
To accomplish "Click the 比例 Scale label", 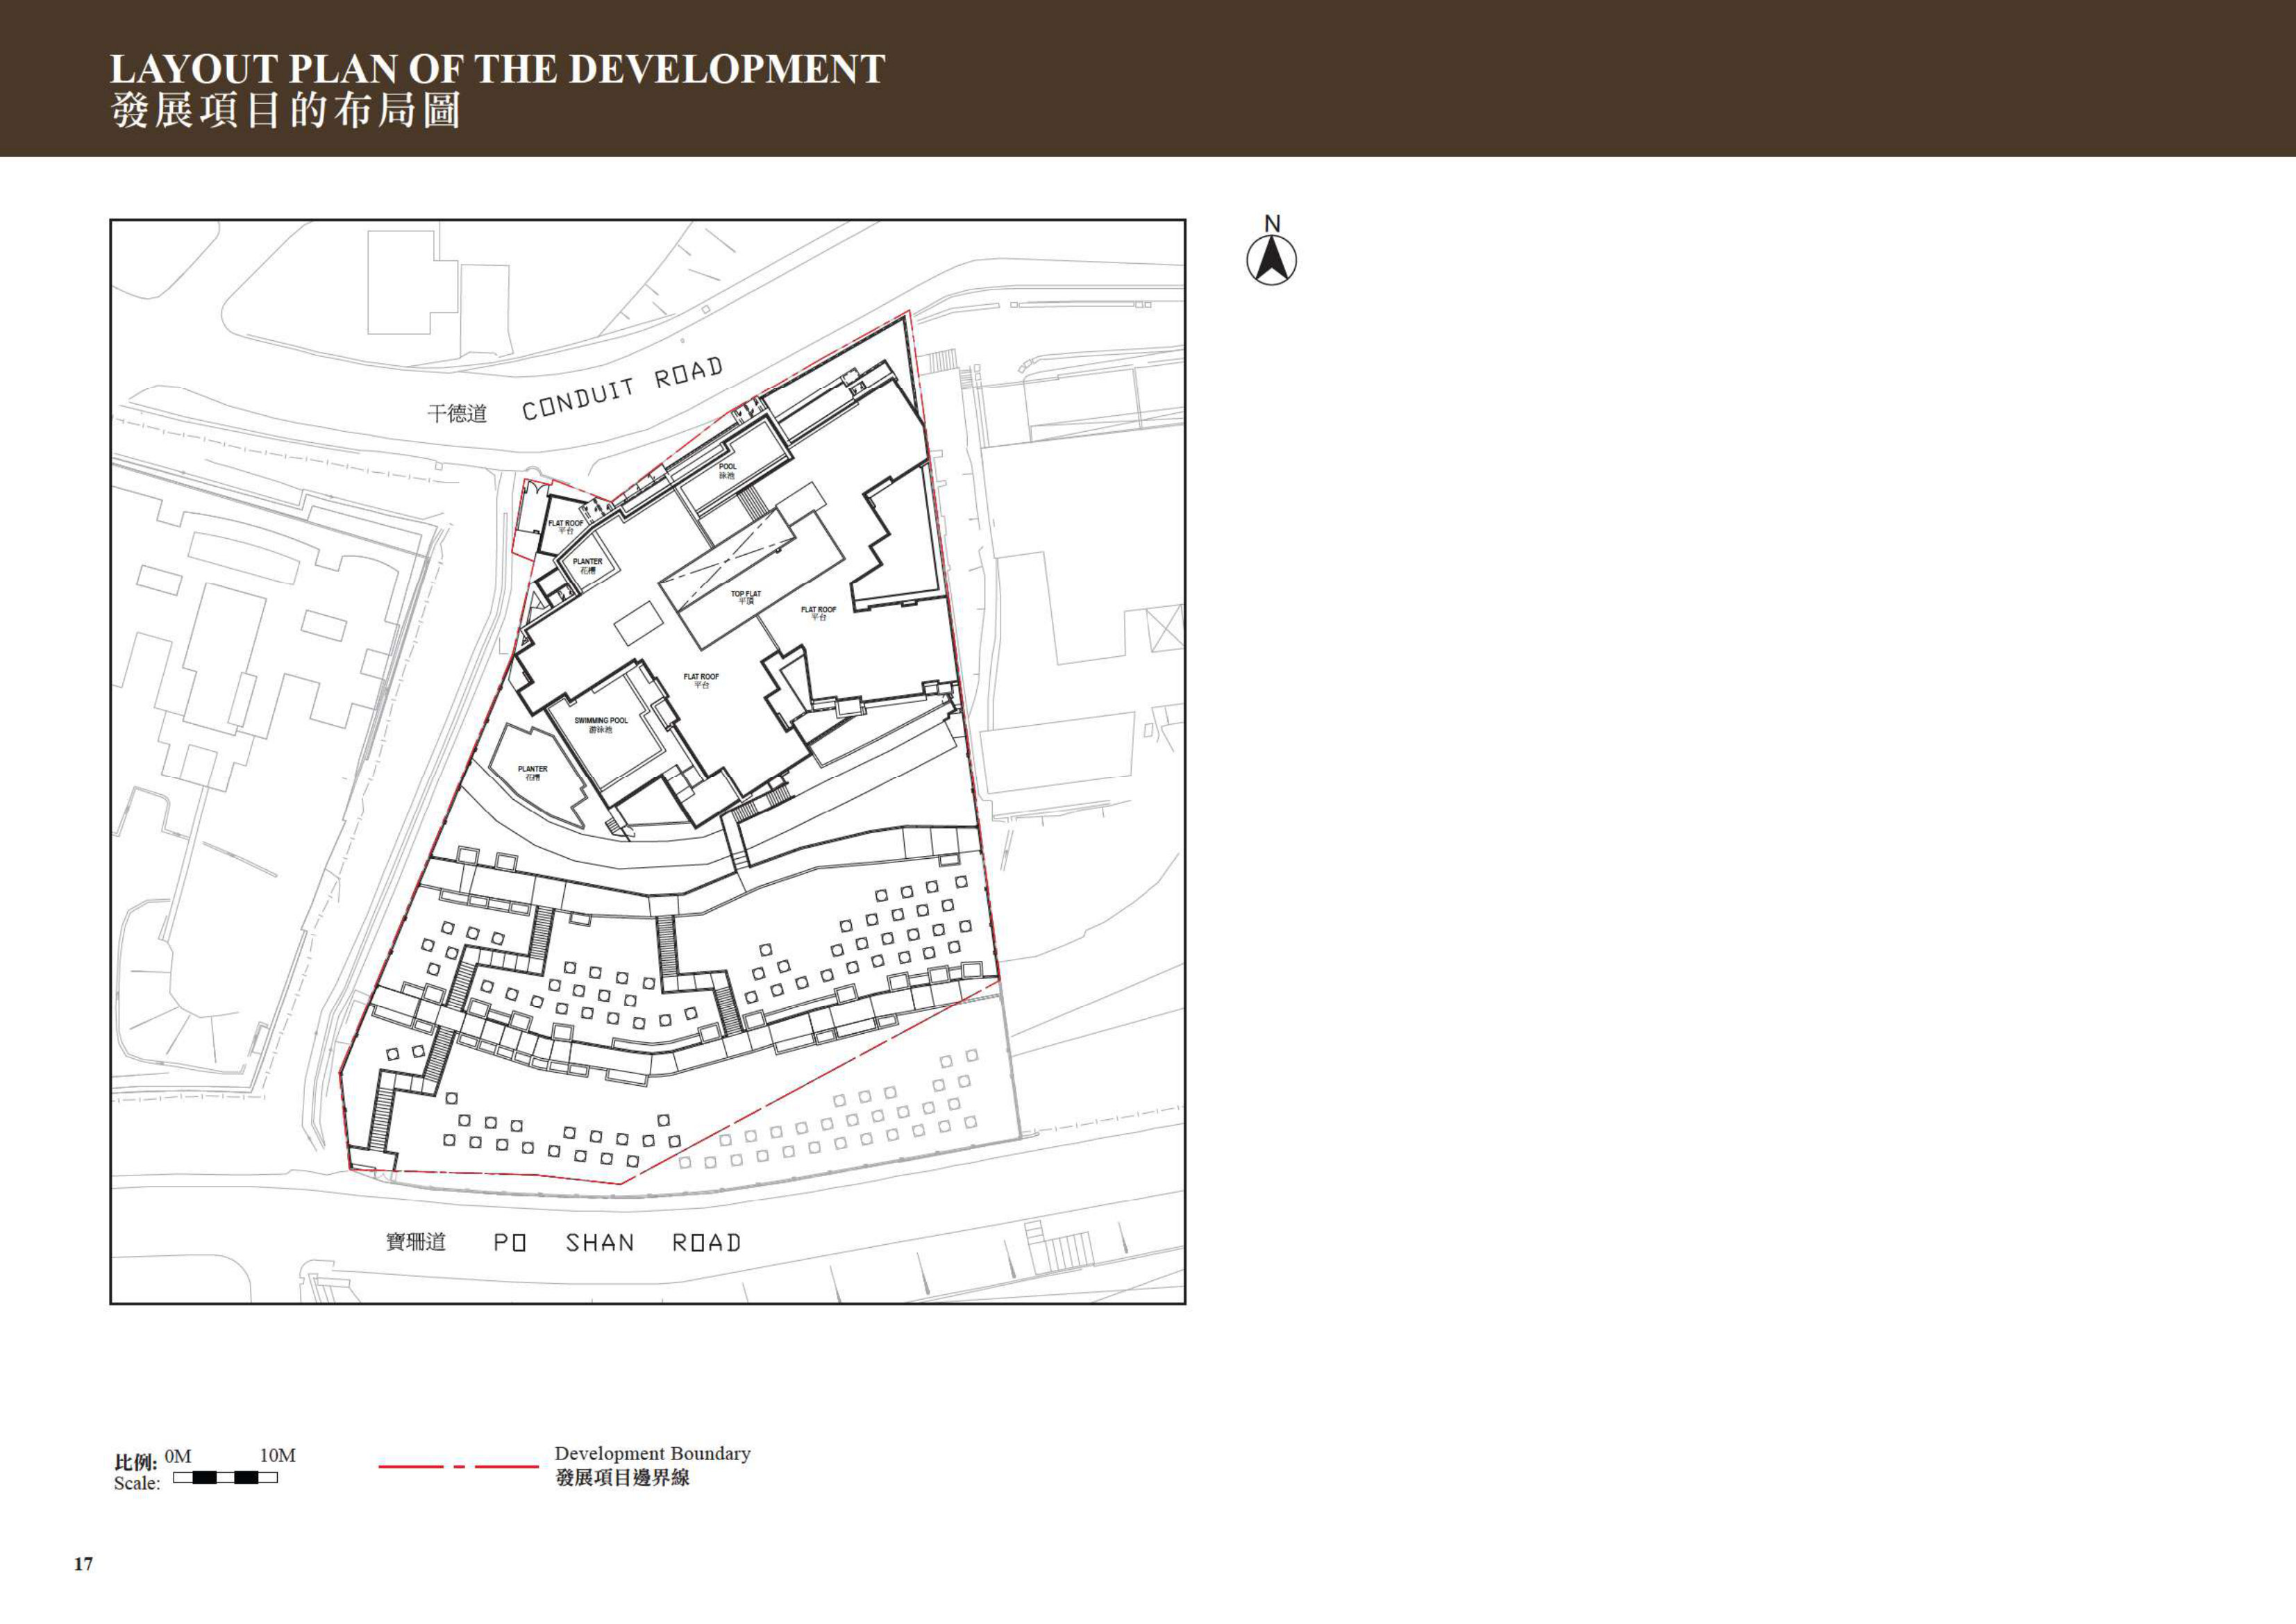I will [x=136, y=1473].
